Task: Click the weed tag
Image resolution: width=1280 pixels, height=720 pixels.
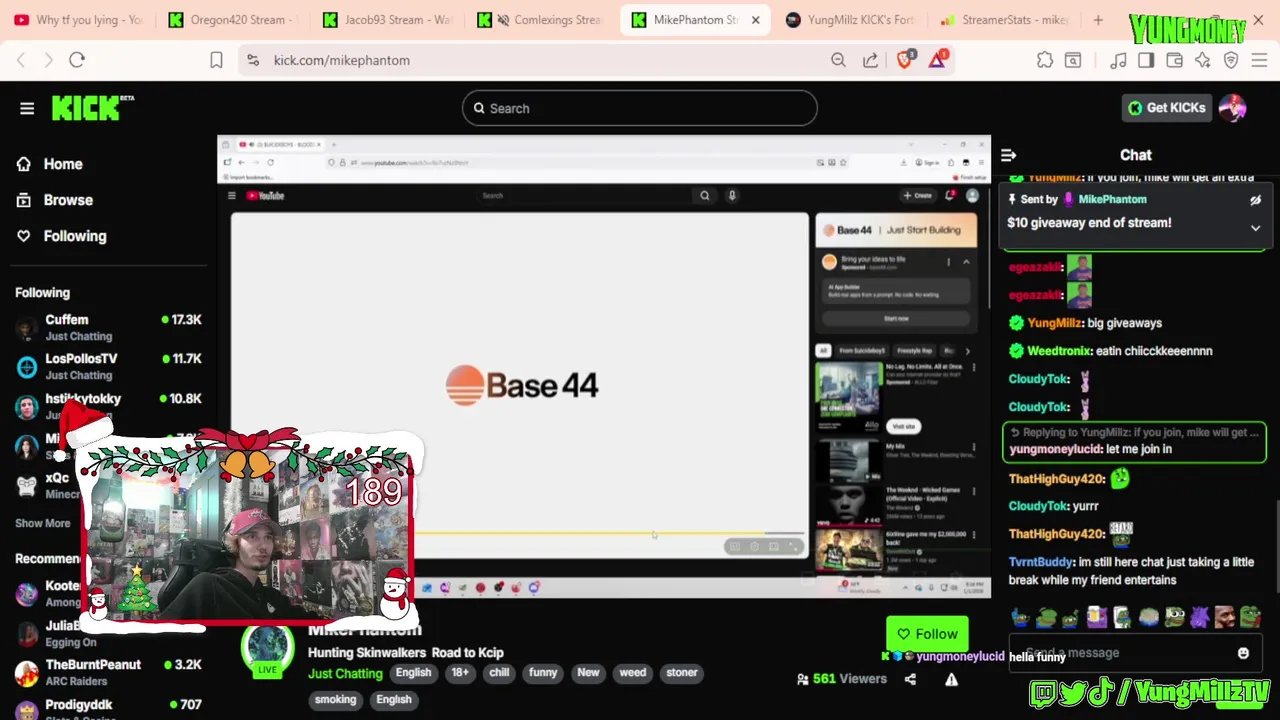Action: [x=633, y=673]
